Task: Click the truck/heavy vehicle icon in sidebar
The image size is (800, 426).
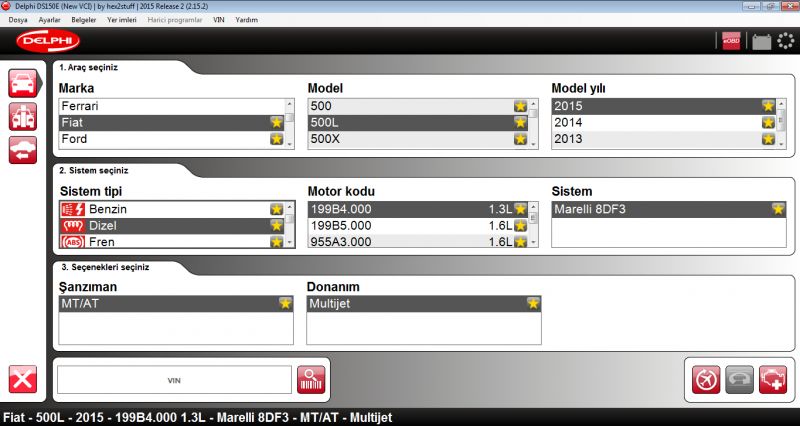Action: pyautogui.click(x=23, y=116)
